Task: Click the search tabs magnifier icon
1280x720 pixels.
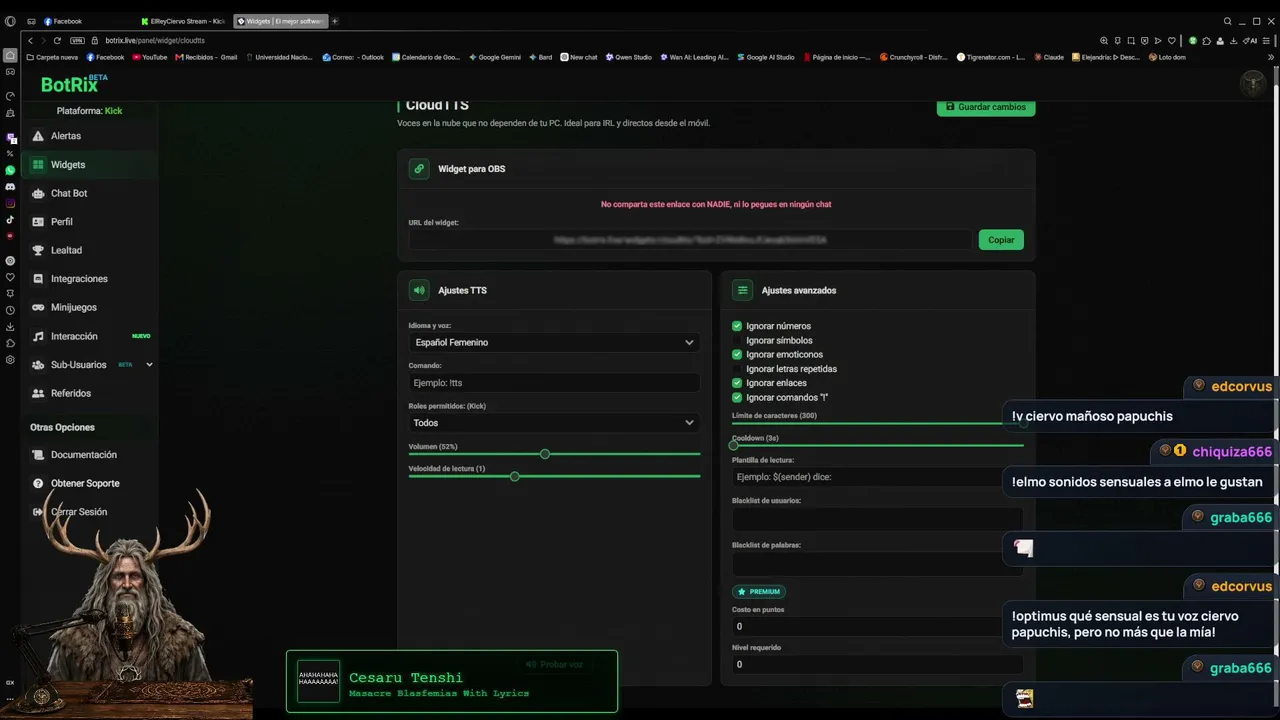Action: pyautogui.click(x=1227, y=21)
